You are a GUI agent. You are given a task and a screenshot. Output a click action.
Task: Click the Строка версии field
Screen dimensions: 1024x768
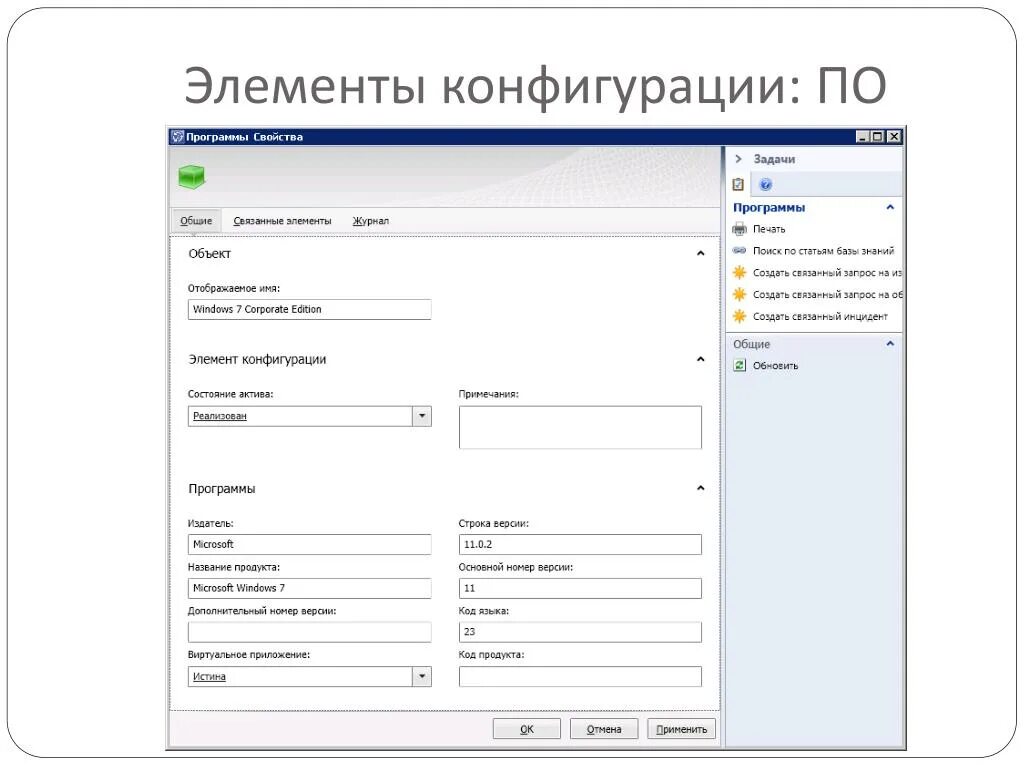(580, 544)
